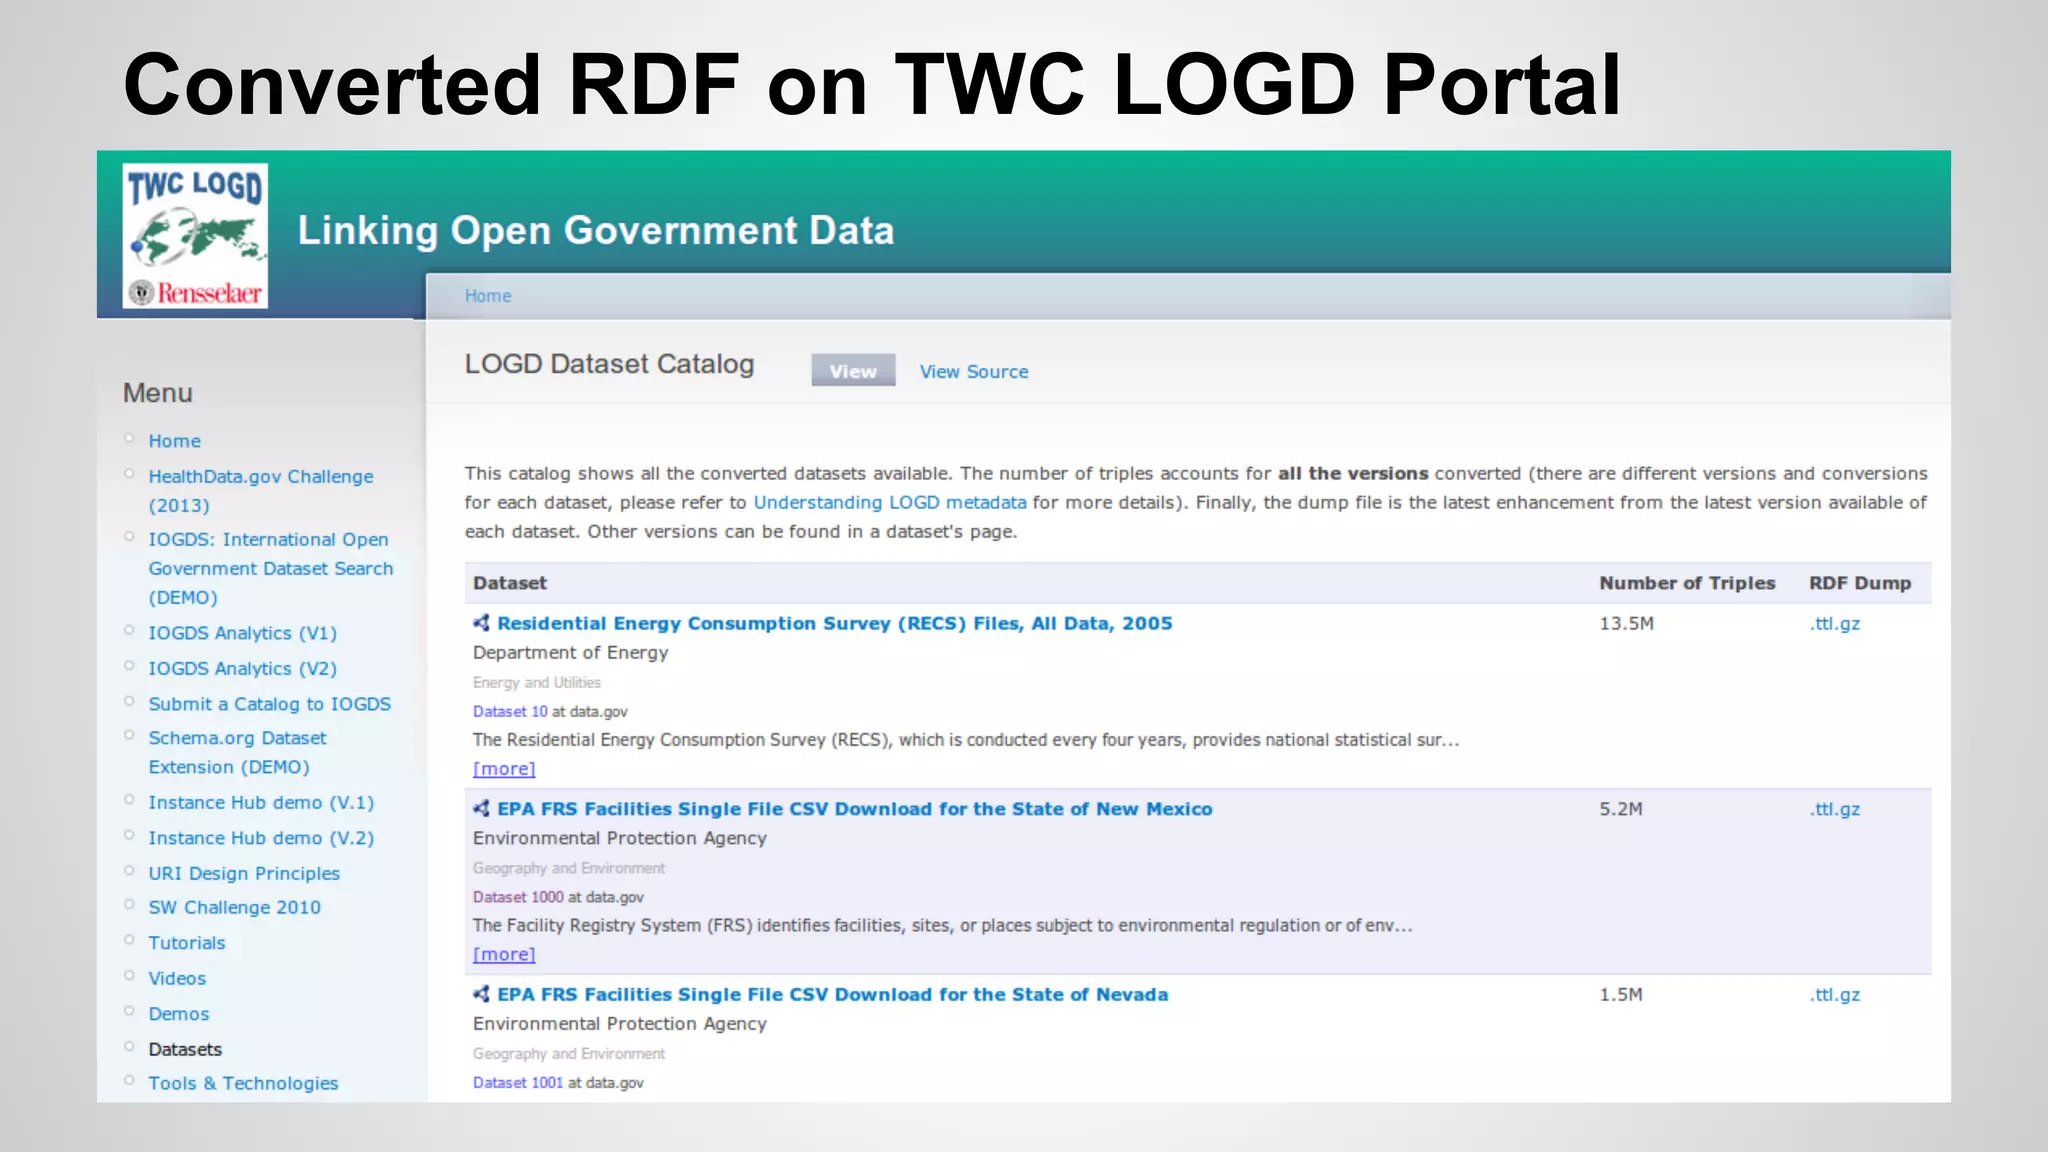Open Dataset 1000 at data.gov link
This screenshot has height=1152, width=2048.
pyautogui.click(x=518, y=897)
